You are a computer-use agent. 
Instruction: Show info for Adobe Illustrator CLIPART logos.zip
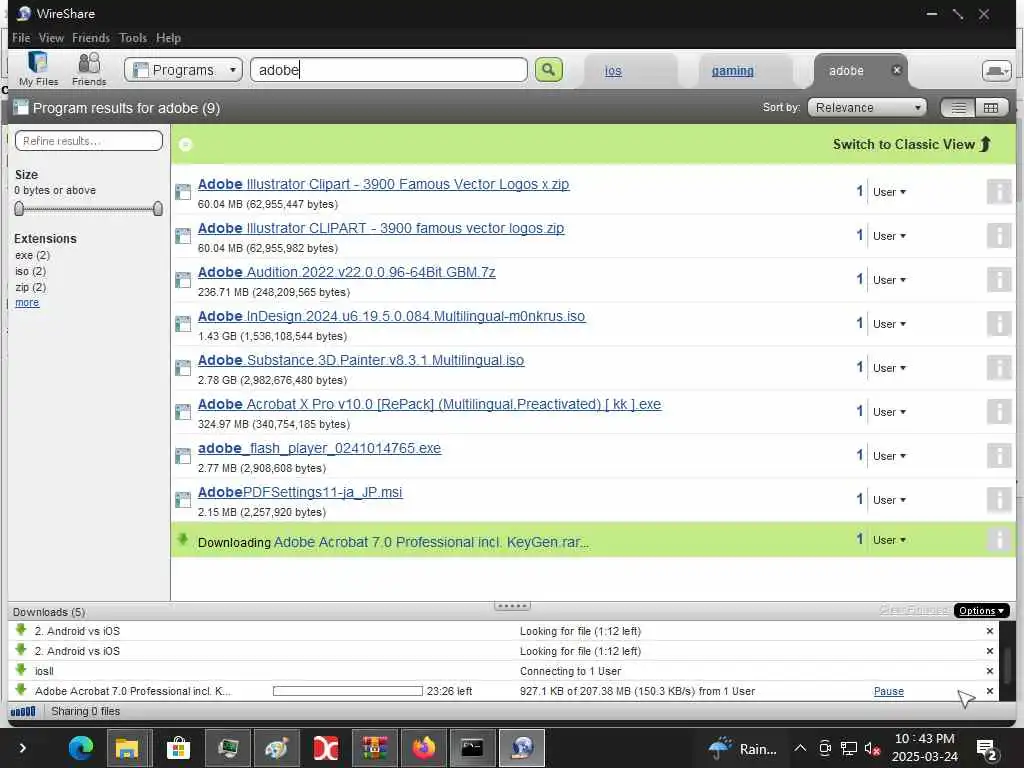coord(999,236)
